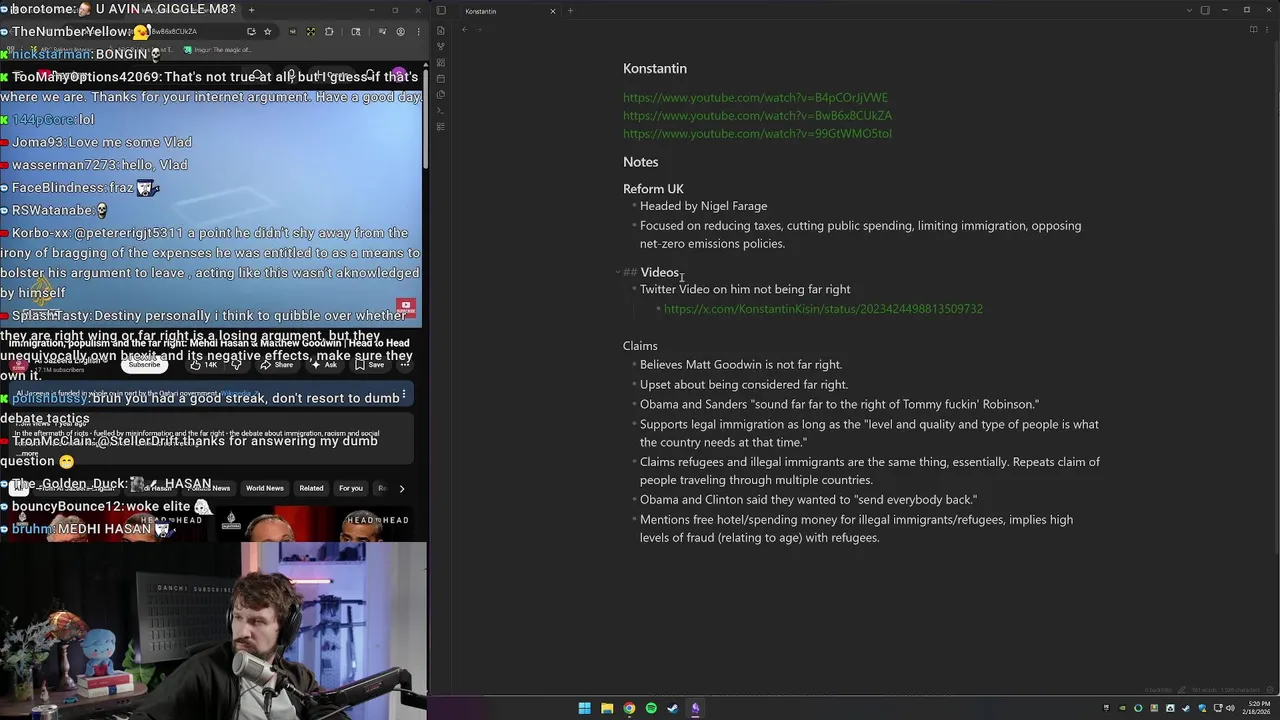Navigate back in Obsidian note history
The height and width of the screenshot is (720, 1280).
coord(464,30)
